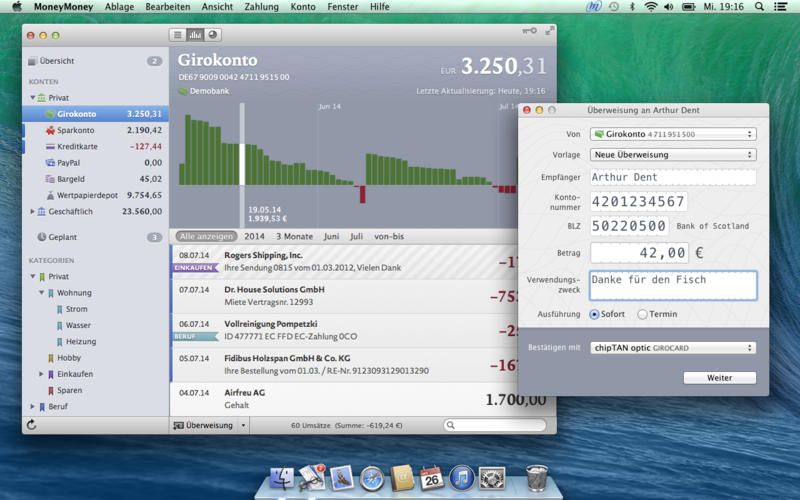Open the PayPal account in sidebar

[x=69, y=162]
